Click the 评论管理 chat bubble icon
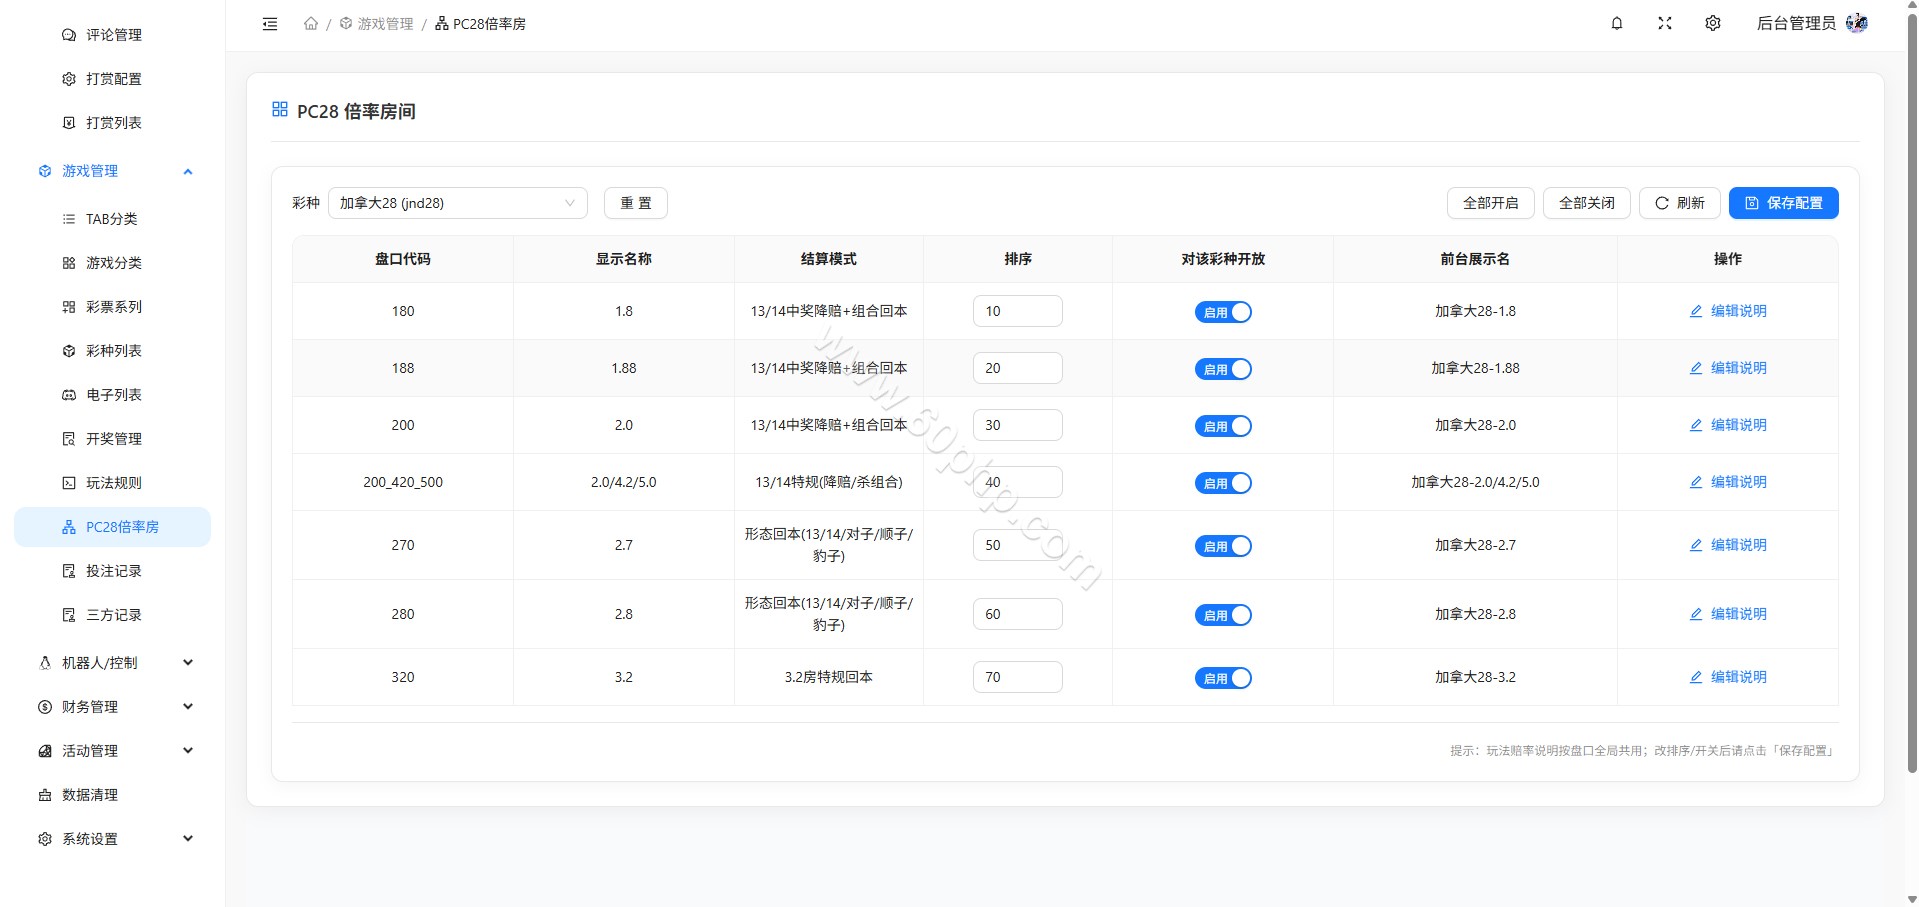The height and width of the screenshot is (907, 1919). click(x=69, y=35)
